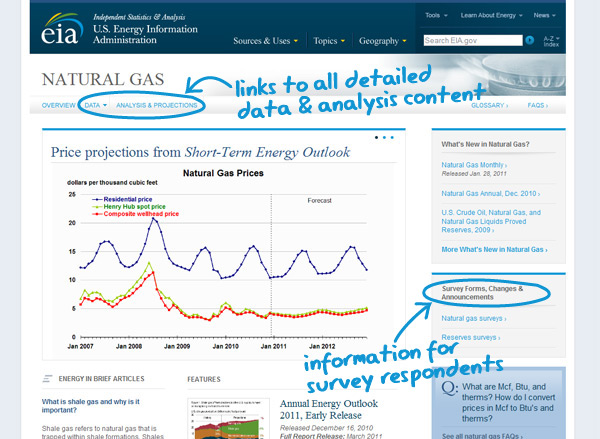
Task: Click inside the Search EIA.gov field
Action: [x=473, y=40]
